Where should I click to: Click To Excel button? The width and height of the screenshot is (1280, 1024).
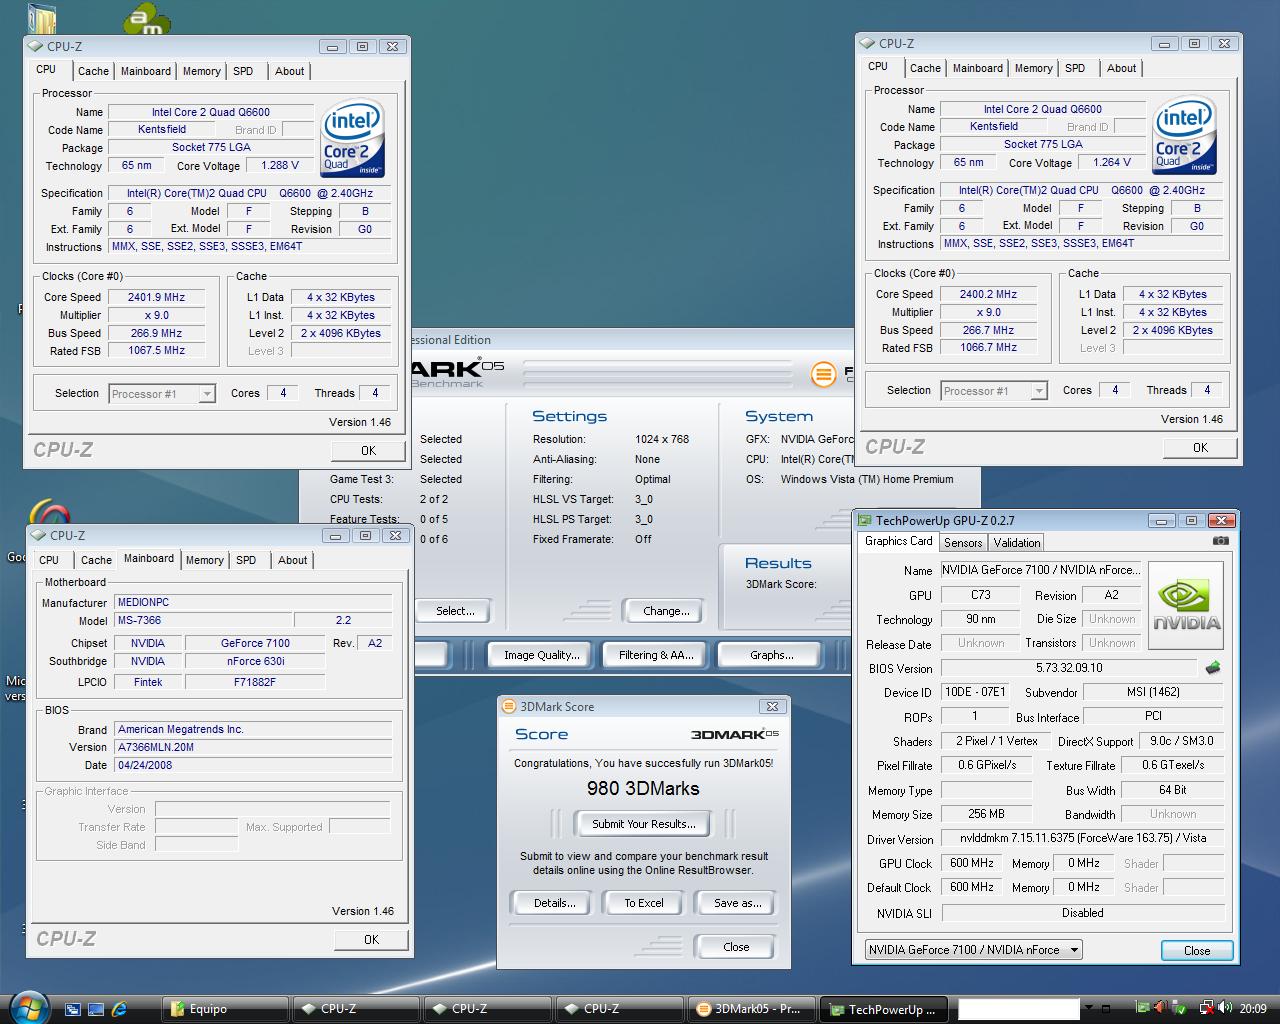point(644,903)
